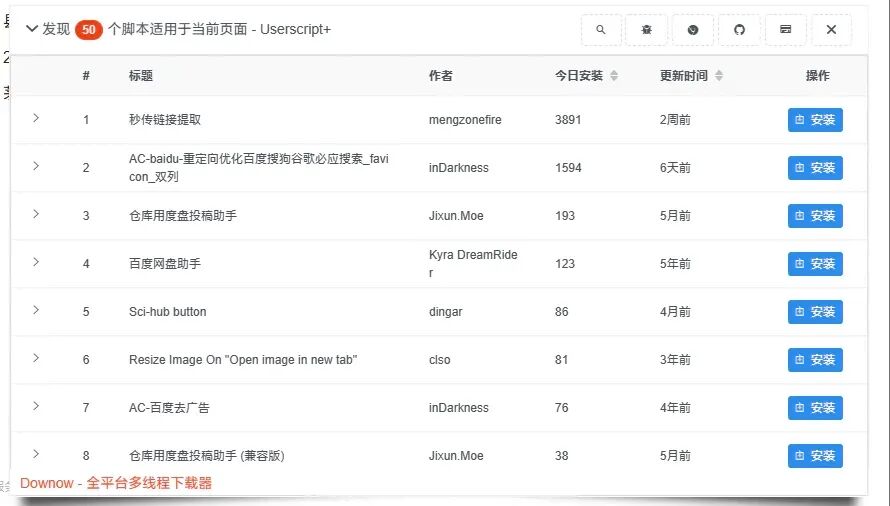Click the update time 6天前

pyautogui.click(x=675, y=168)
